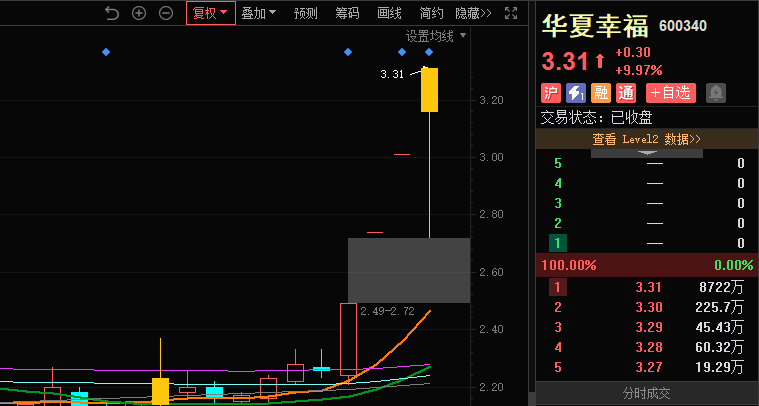Screen dimensions: 759x406
Task: Click the stock name 华夏幸福
Action: tap(595, 26)
